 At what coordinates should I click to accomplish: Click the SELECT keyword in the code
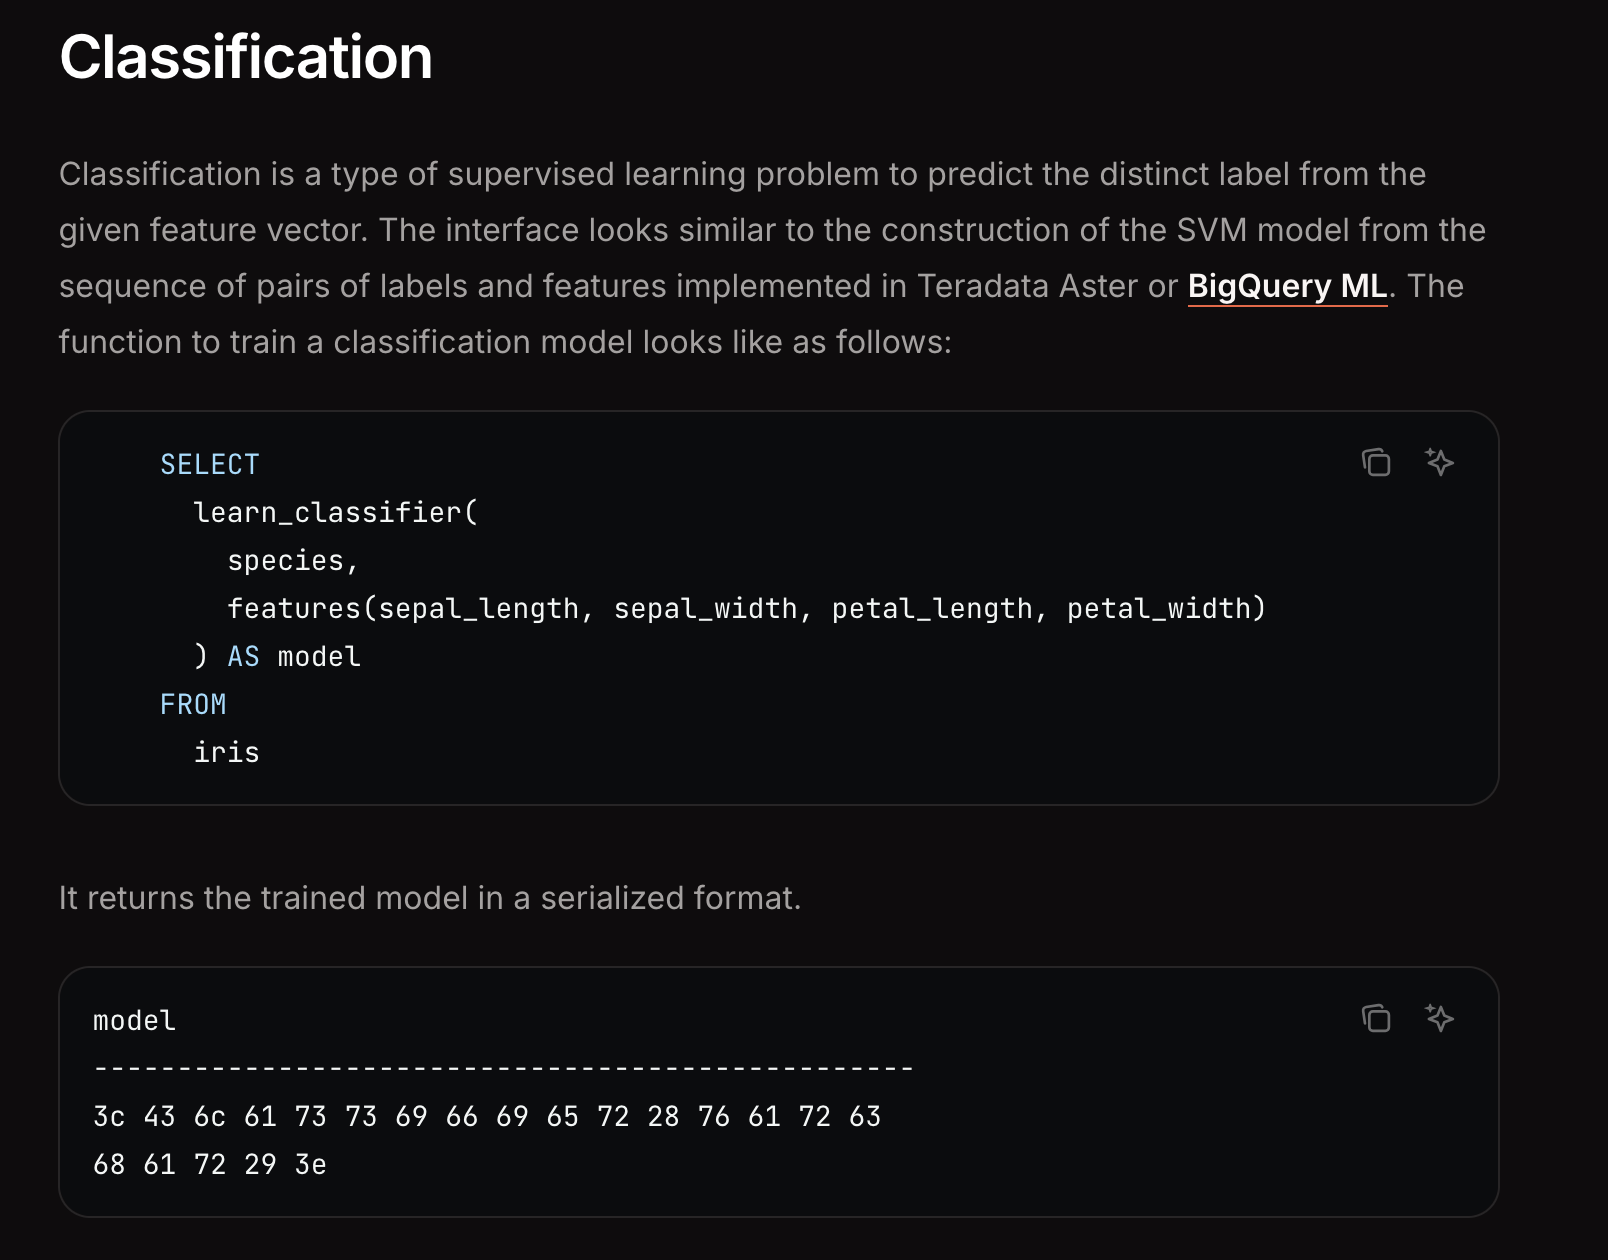[x=210, y=465]
